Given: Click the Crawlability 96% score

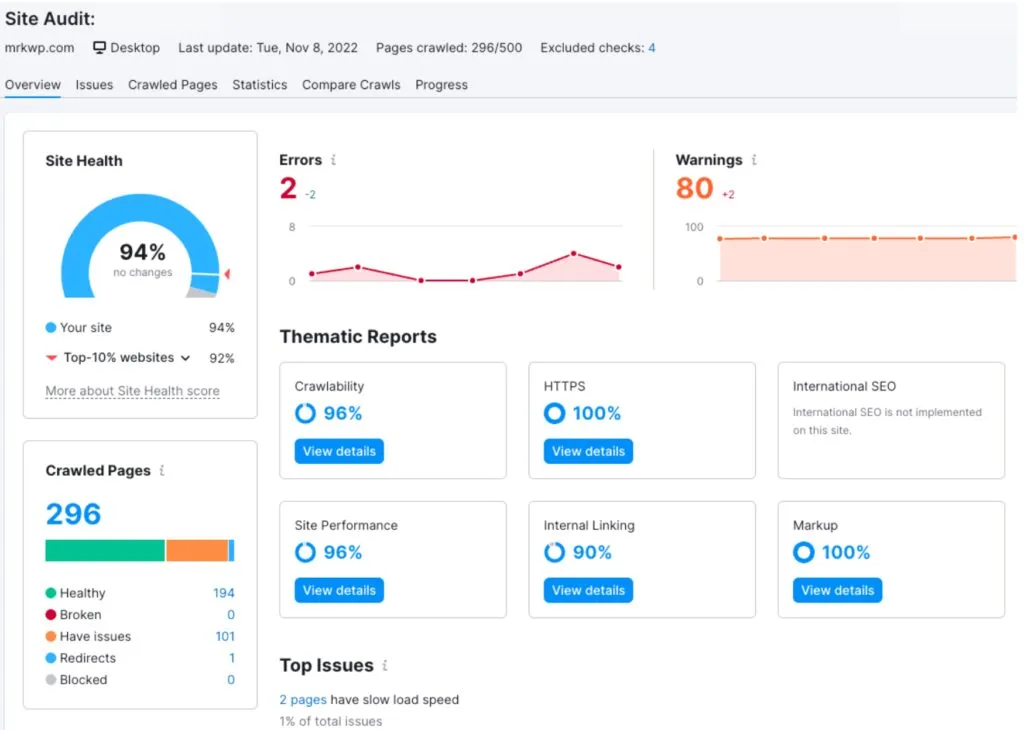Looking at the screenshot, I should (x=343, y=413).
